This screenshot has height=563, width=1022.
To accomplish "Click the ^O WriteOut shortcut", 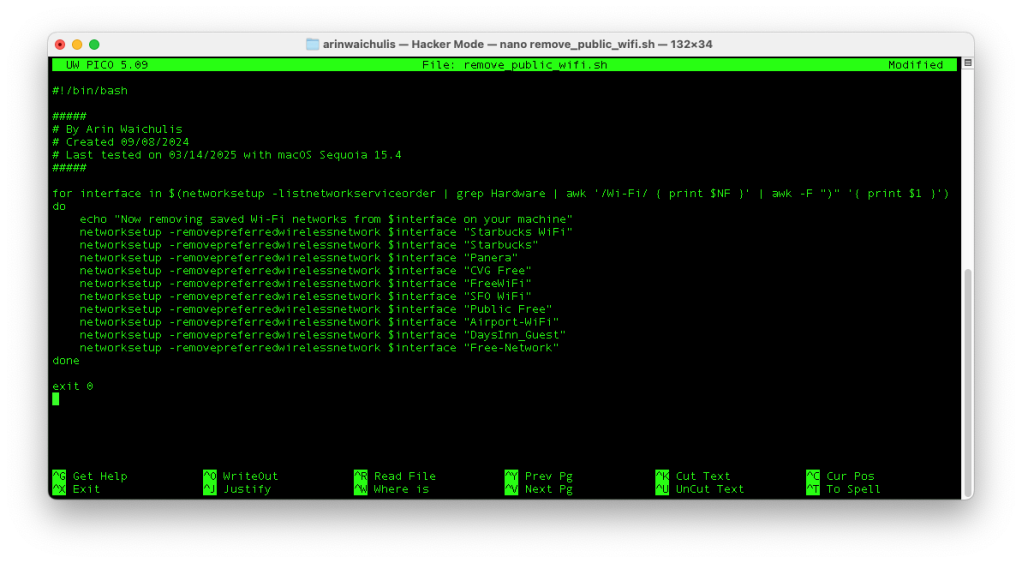I will [x=240, y=476].
